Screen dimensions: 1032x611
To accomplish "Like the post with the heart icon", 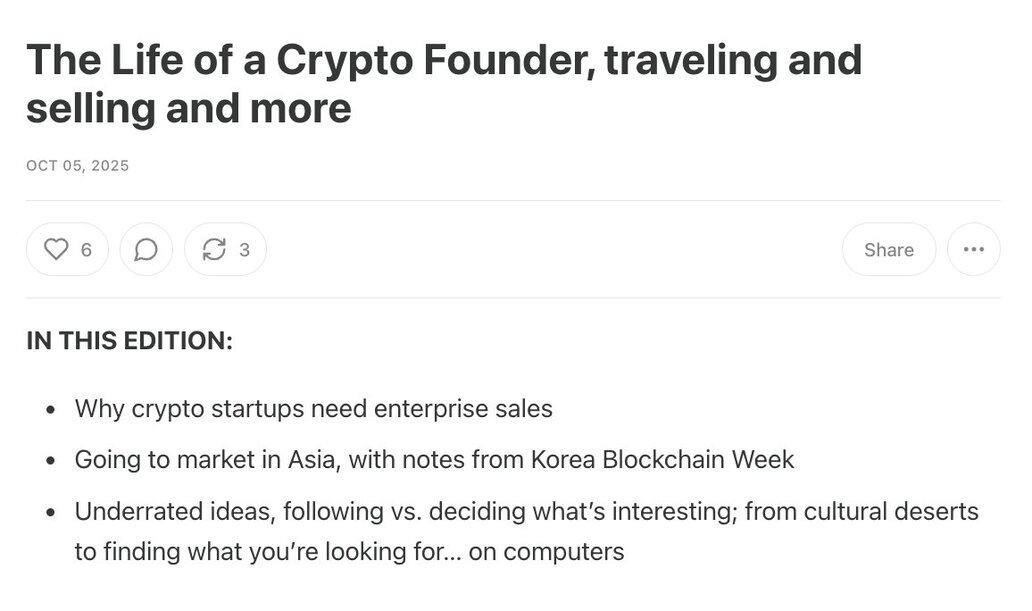I will (x=56, y=250).
